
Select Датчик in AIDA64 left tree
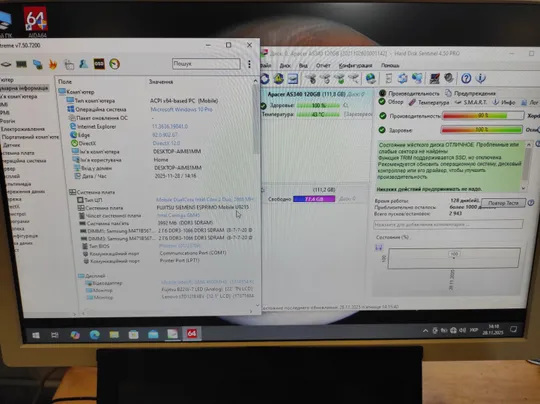pyautogui.click(x=11, y=145)
